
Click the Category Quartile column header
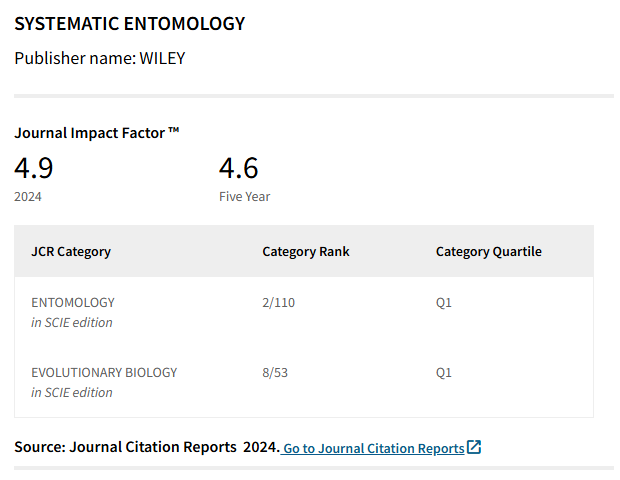pos(488,251)
